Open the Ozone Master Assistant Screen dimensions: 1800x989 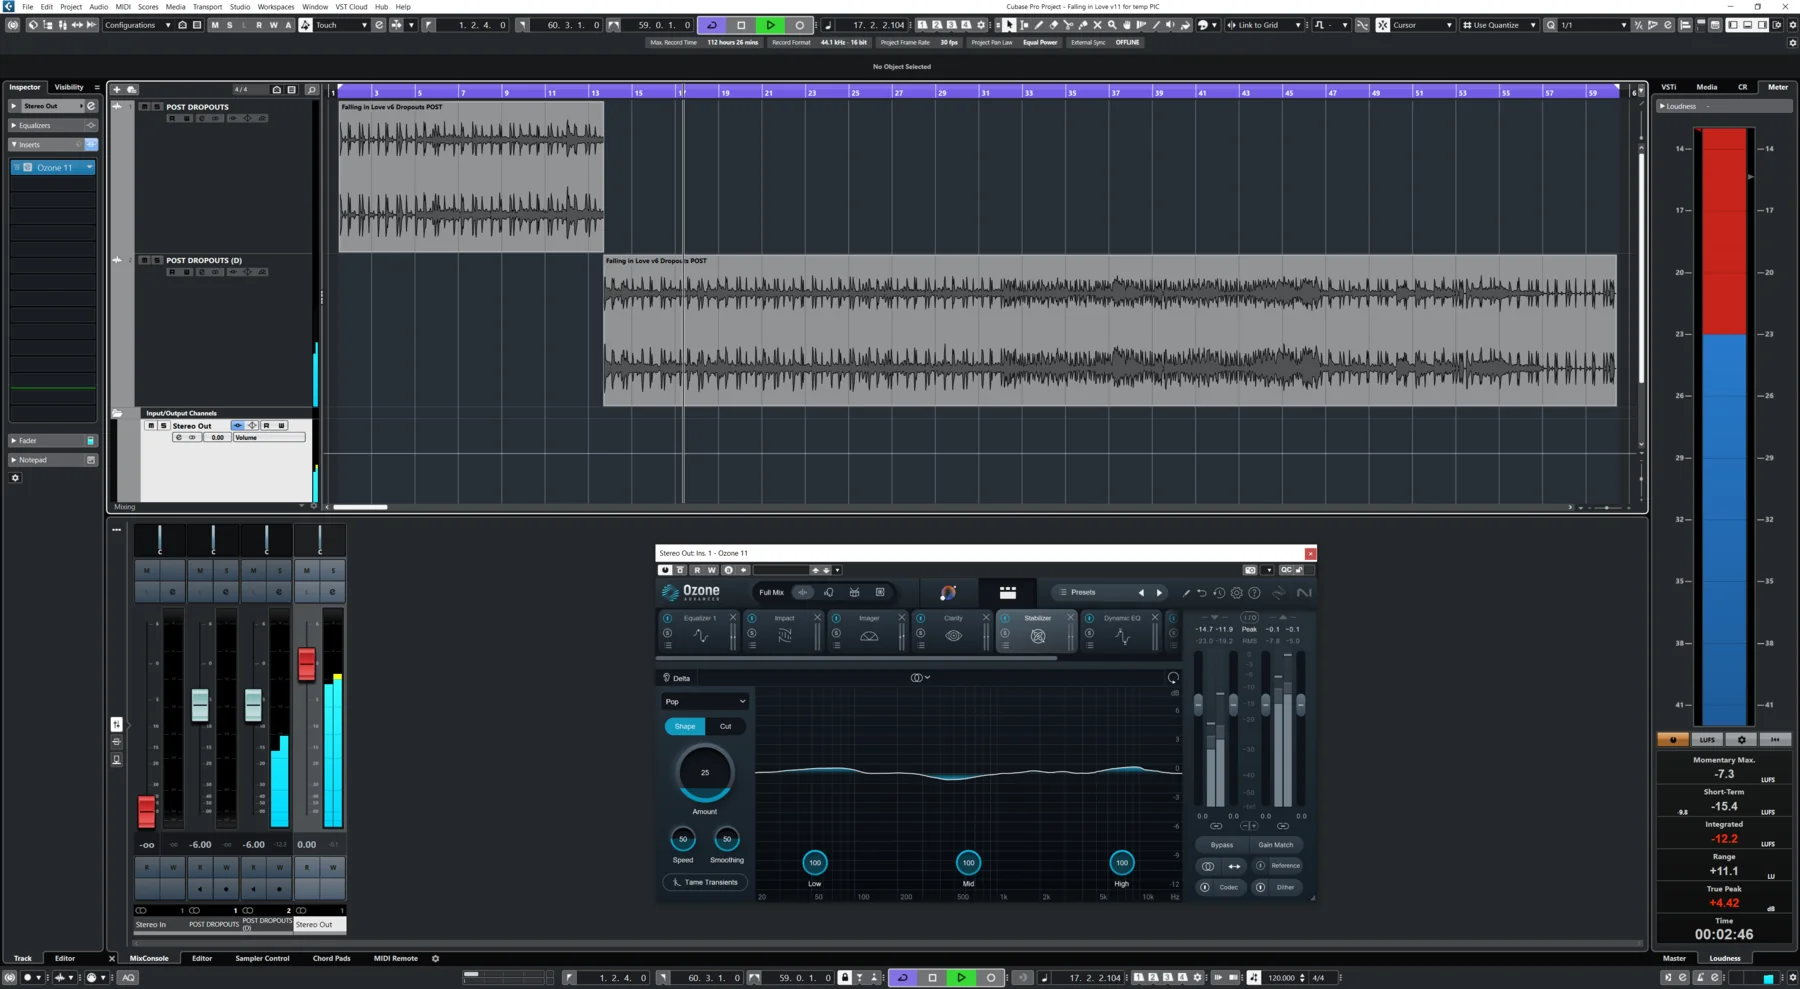949,592
